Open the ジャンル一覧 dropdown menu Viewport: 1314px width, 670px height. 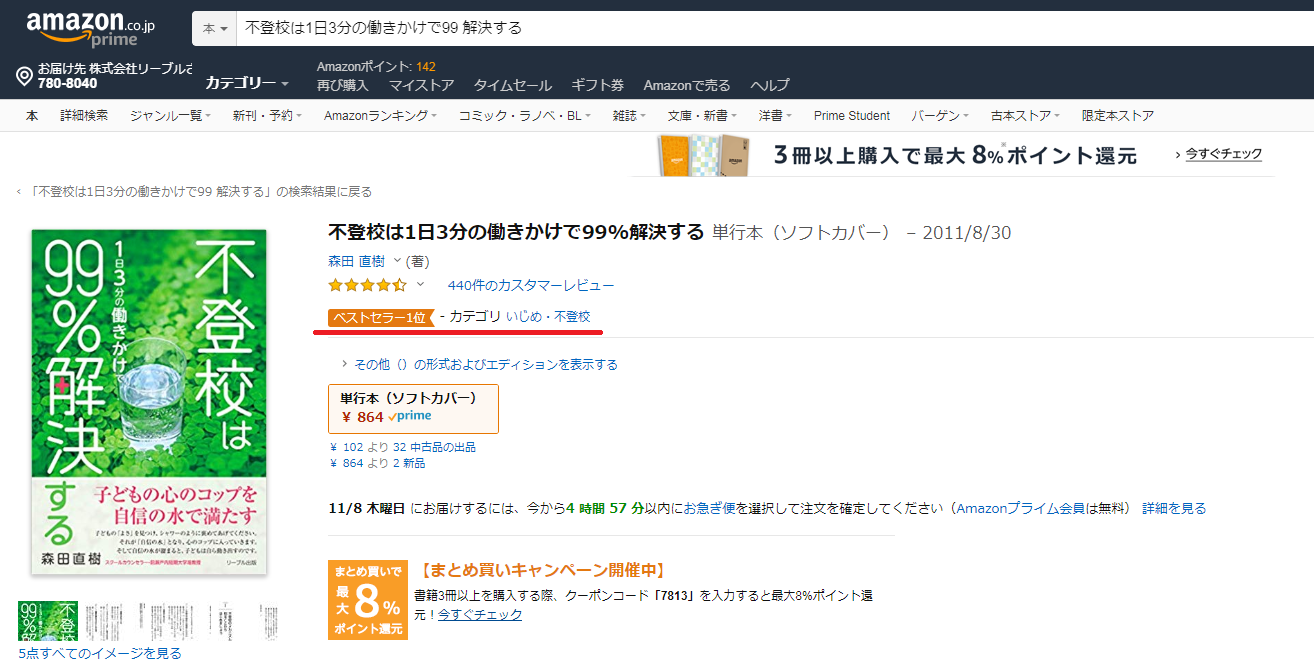[x=170, y=116]
